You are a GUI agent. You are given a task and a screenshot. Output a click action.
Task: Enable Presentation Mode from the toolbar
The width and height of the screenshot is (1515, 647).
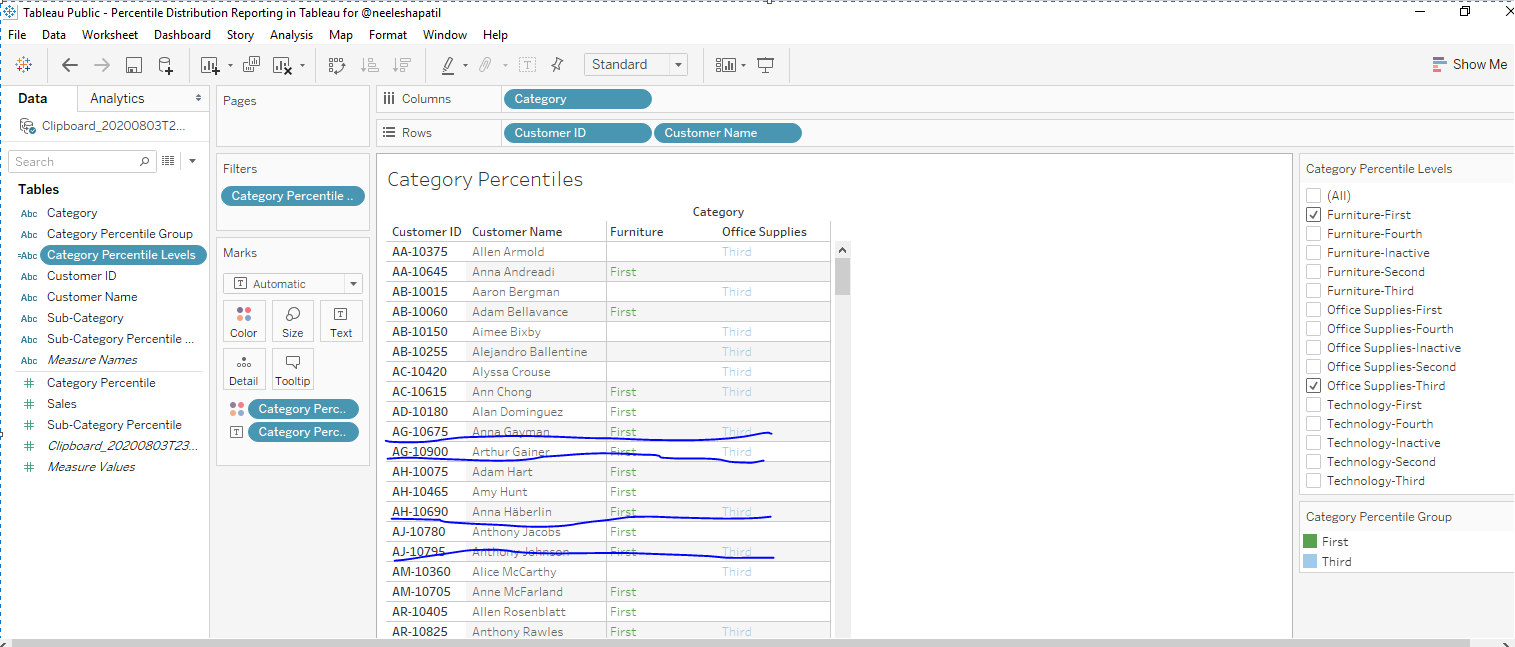click(765, 64)
